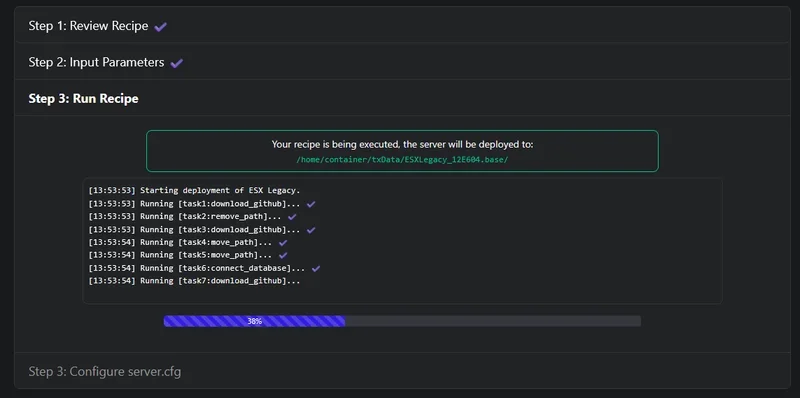The width and height of the screenshot is (800, 398).
Task: Select the task7:download_github log line
Action: [194, 281]
